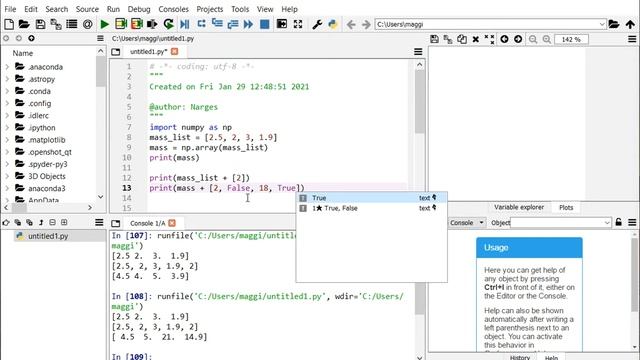The height and width of the screenshot is (360, 640).
Task: Go forward using right arrow icon
Action: pos(366,24)
